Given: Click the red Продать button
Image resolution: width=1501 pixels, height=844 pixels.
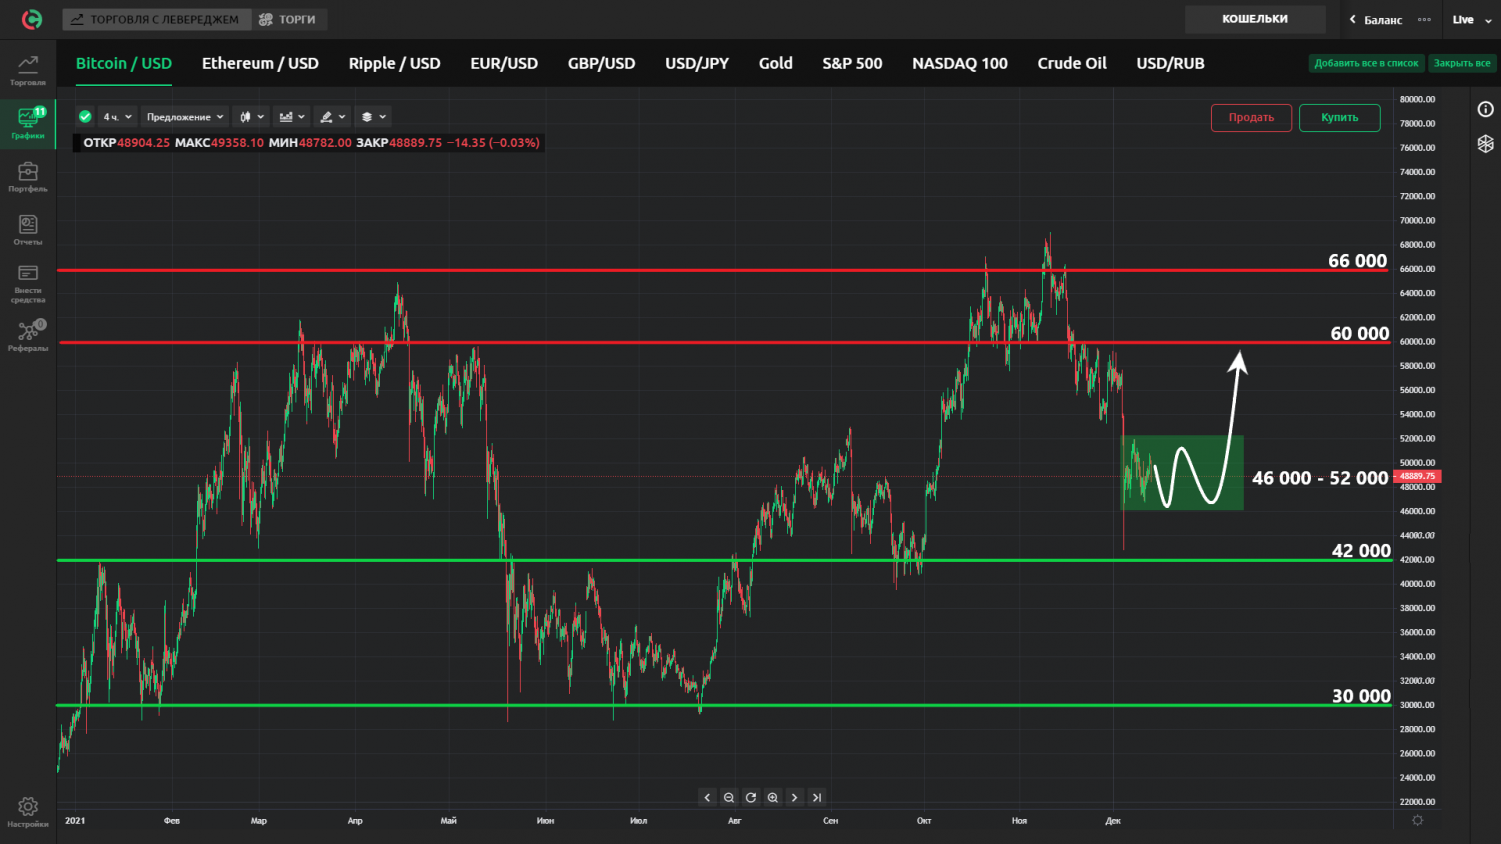Looking at the screenshot, I should coord(1251,118).
